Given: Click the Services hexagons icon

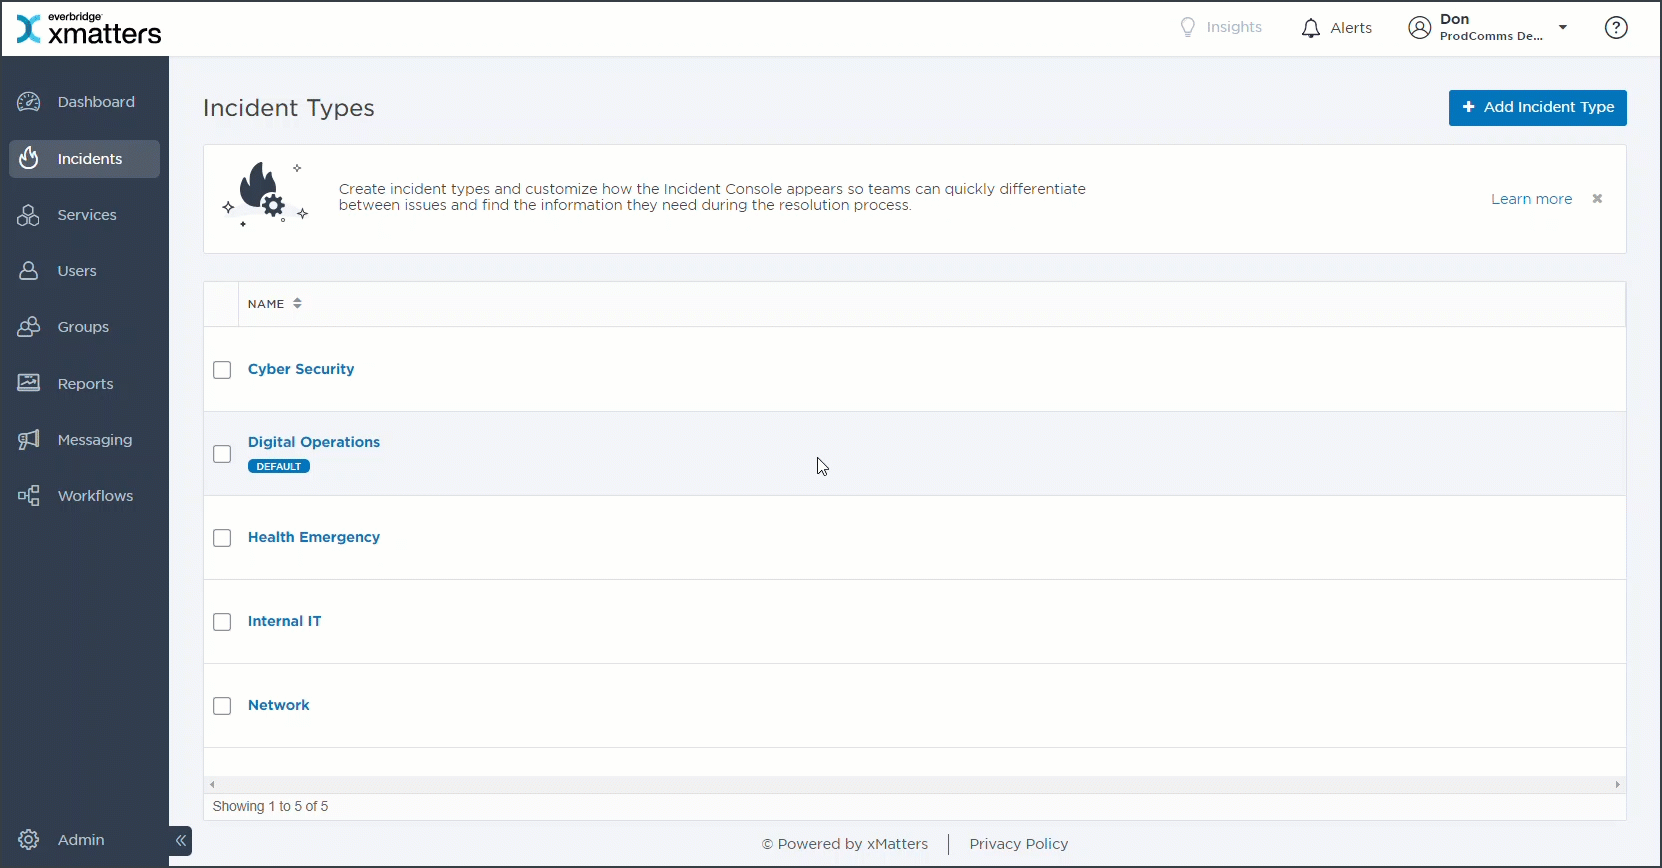Looking at the screenshot, I should [29, 215].
